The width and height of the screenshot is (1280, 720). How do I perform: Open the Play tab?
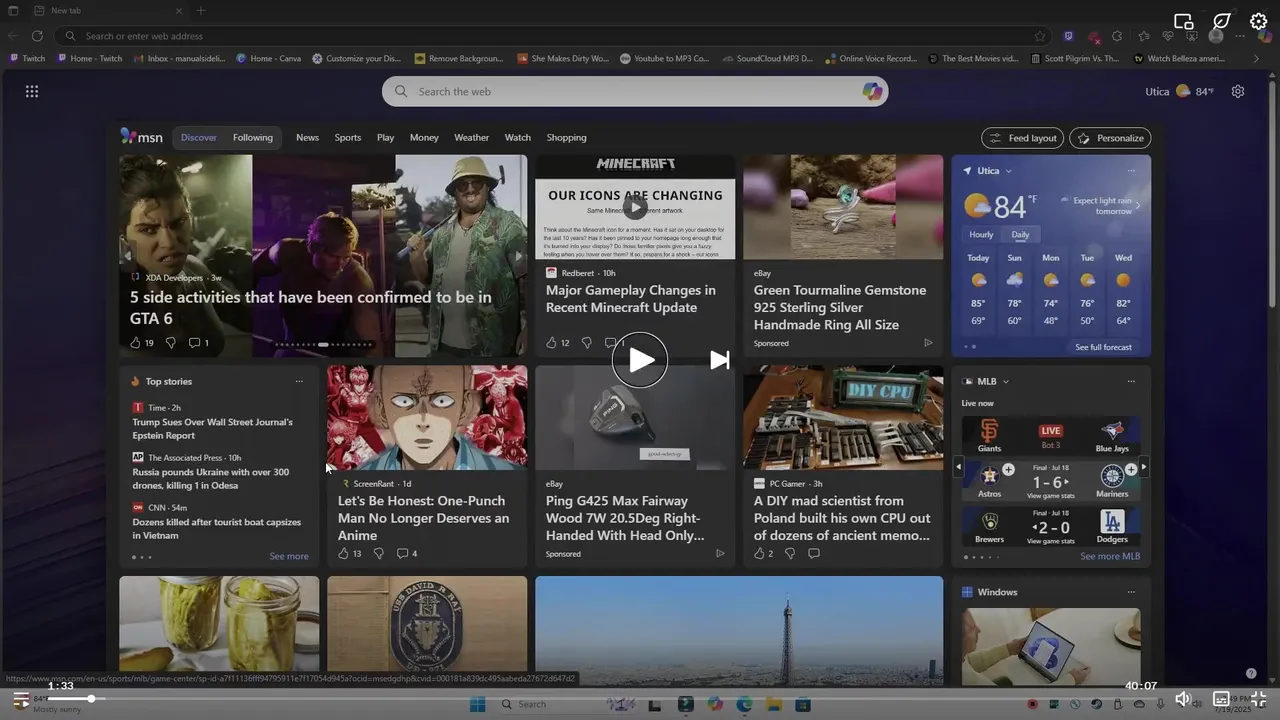coord(385,138)
